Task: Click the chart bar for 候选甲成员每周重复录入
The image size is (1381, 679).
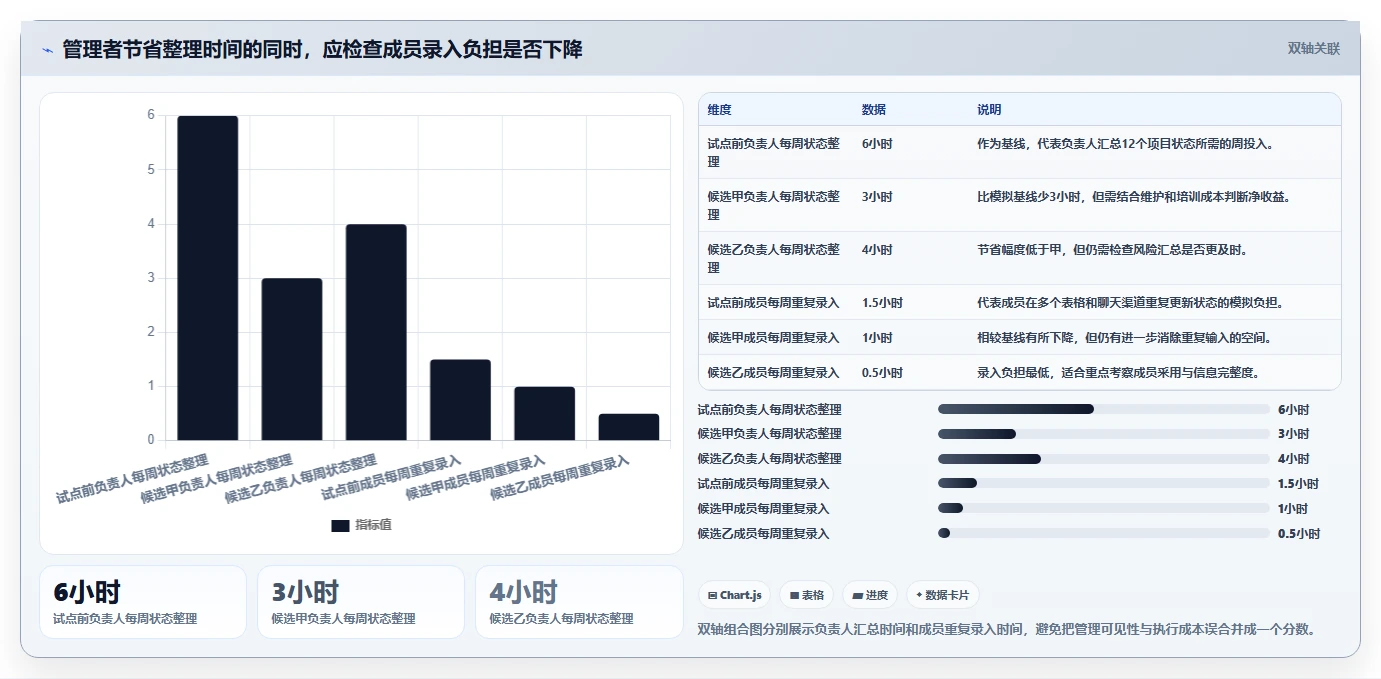Action: (544, 413)
